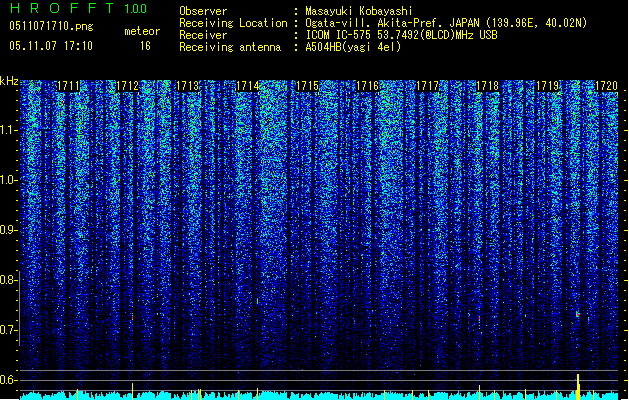Click the 1717 time marker
Viewport: 629px width, 400px height.
pos(428,86)
